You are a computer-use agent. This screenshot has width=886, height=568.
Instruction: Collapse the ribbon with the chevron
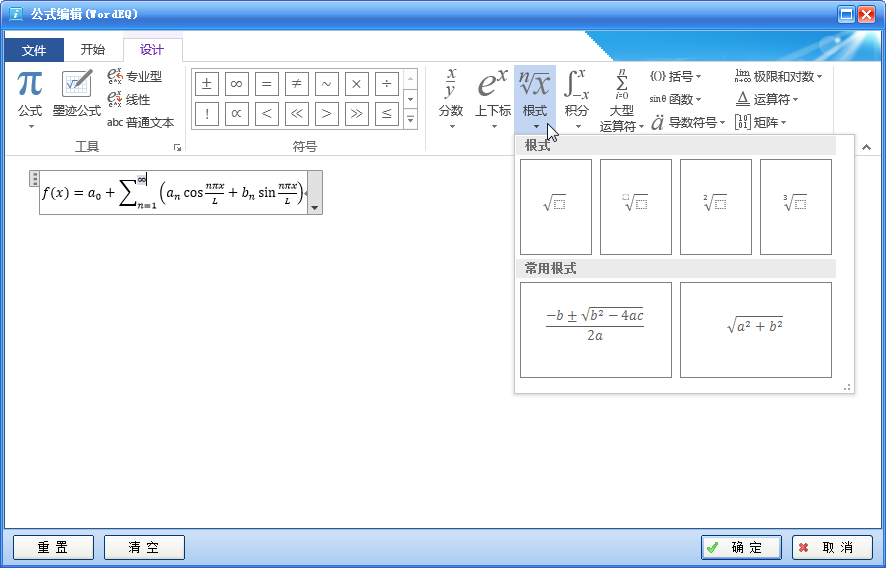(866, 148)
